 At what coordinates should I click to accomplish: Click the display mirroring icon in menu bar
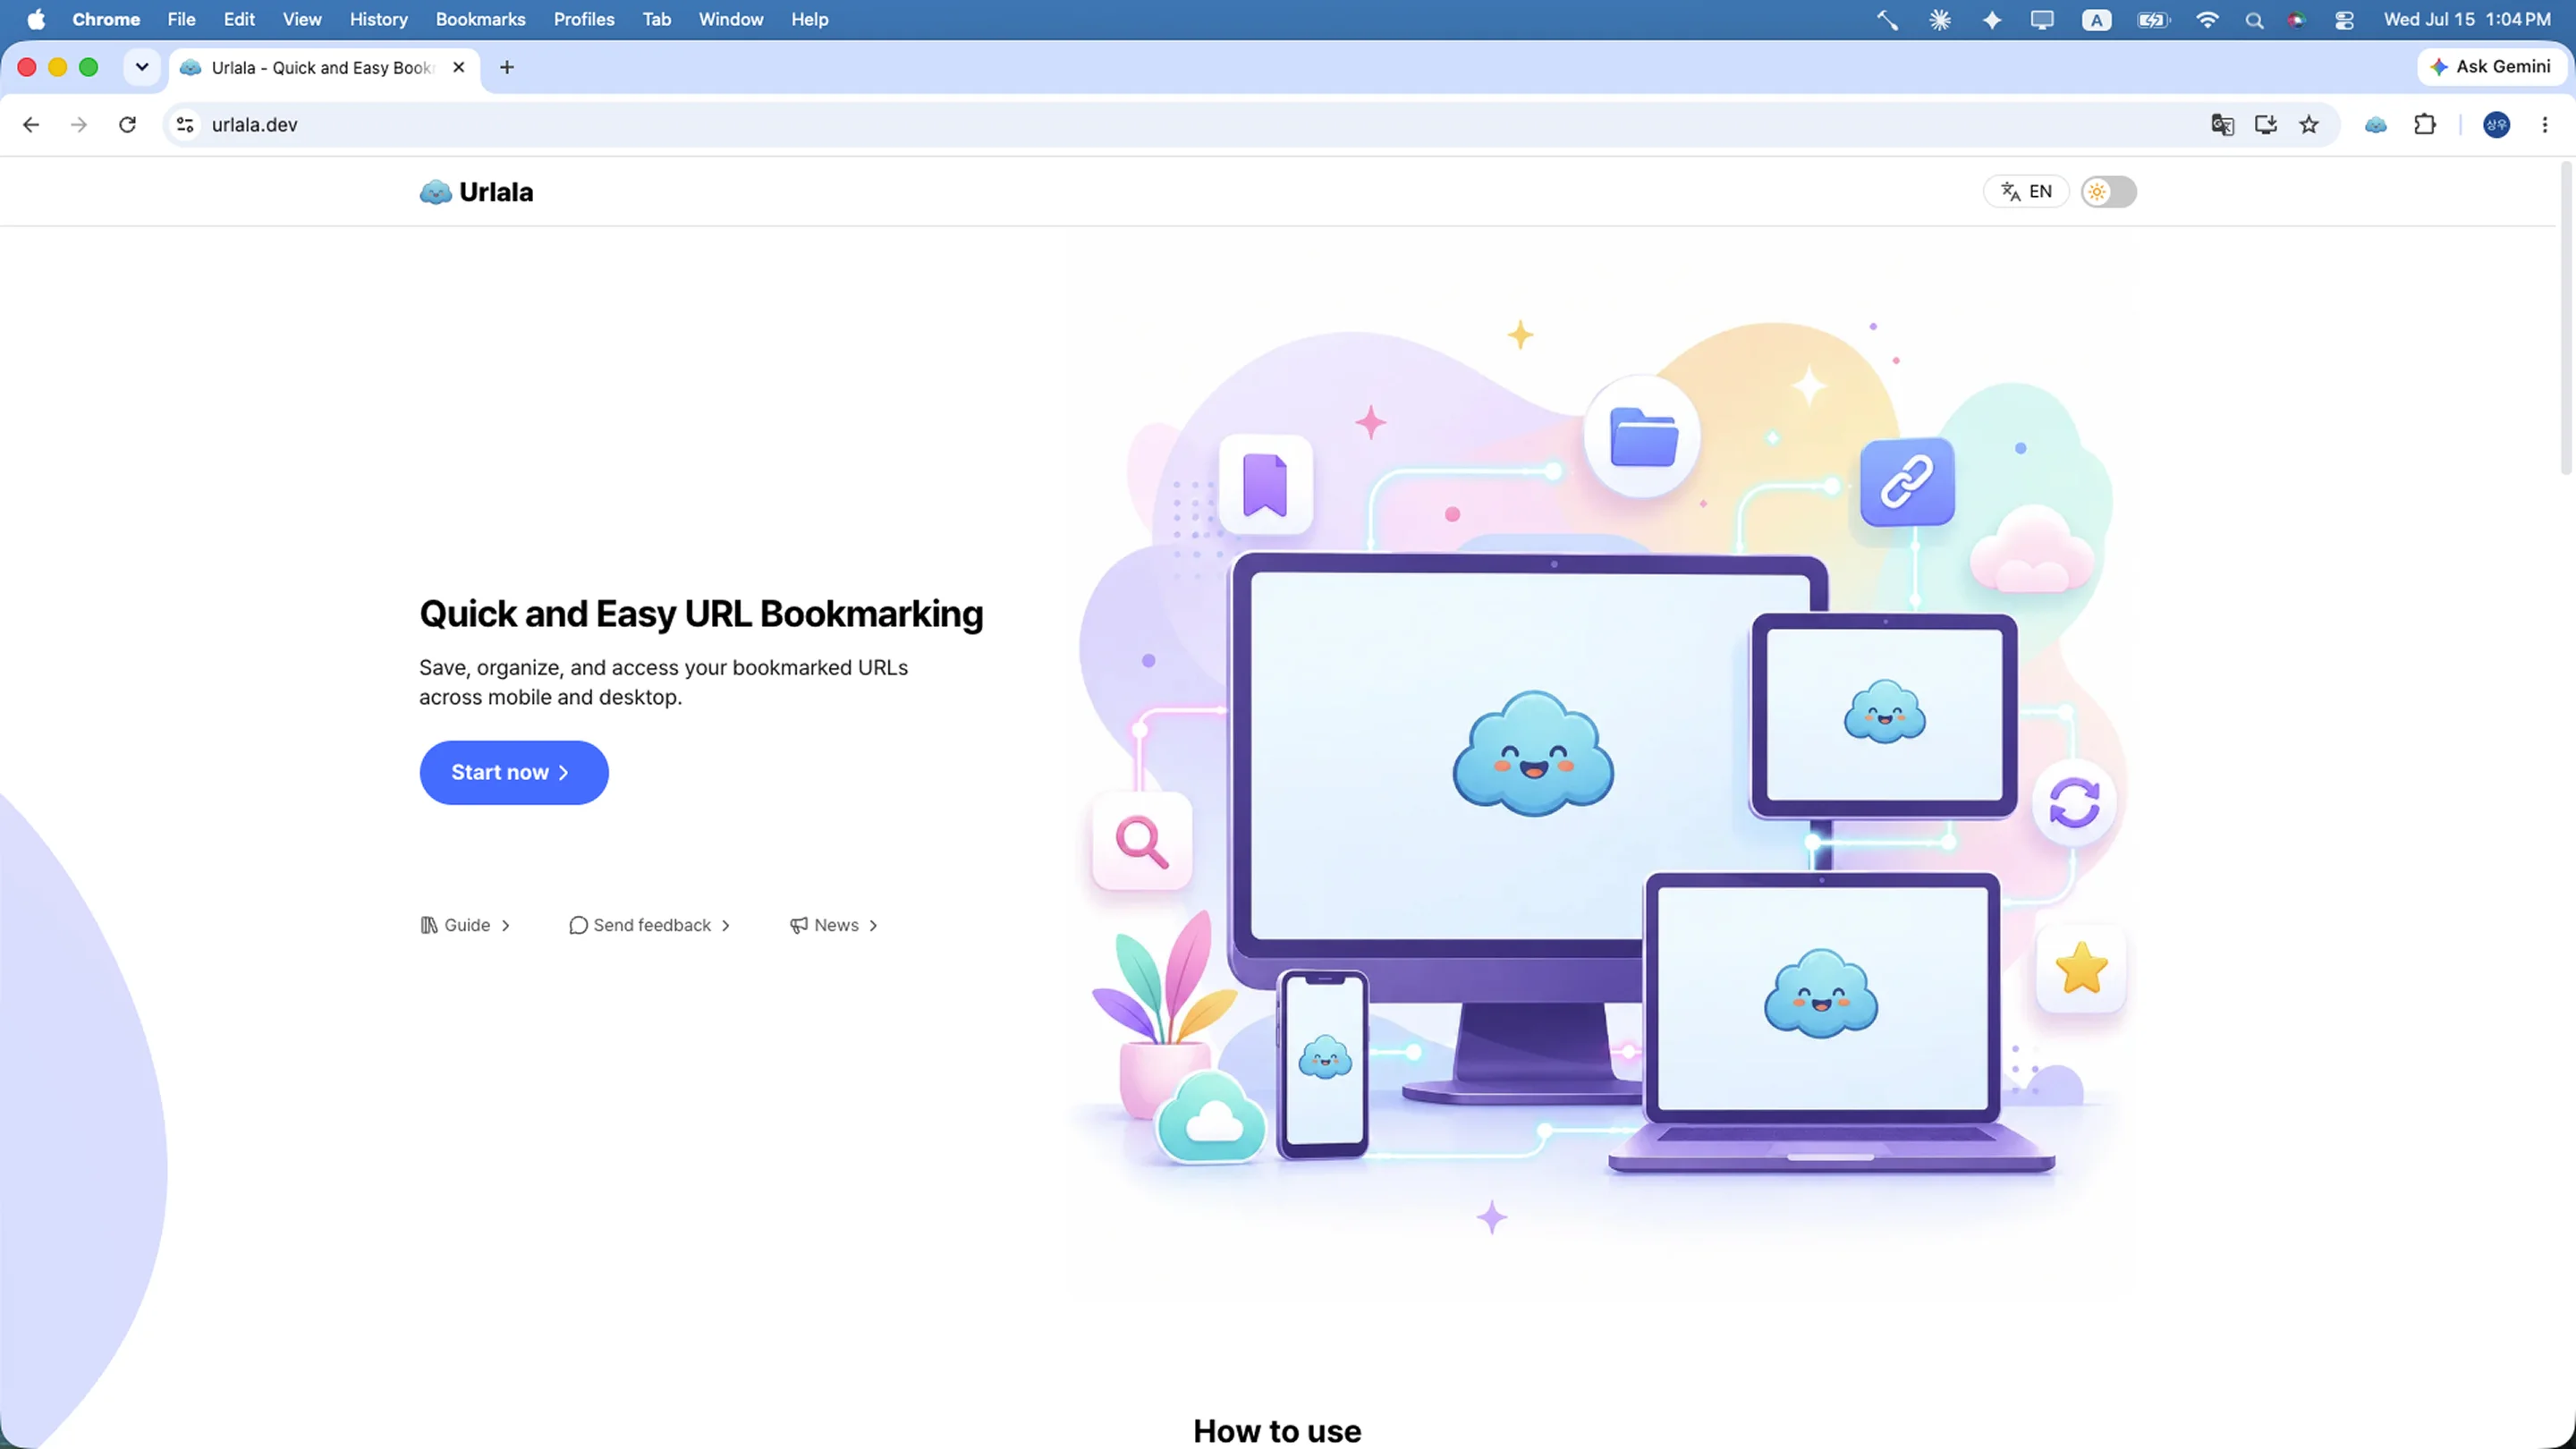(2042, 20)
